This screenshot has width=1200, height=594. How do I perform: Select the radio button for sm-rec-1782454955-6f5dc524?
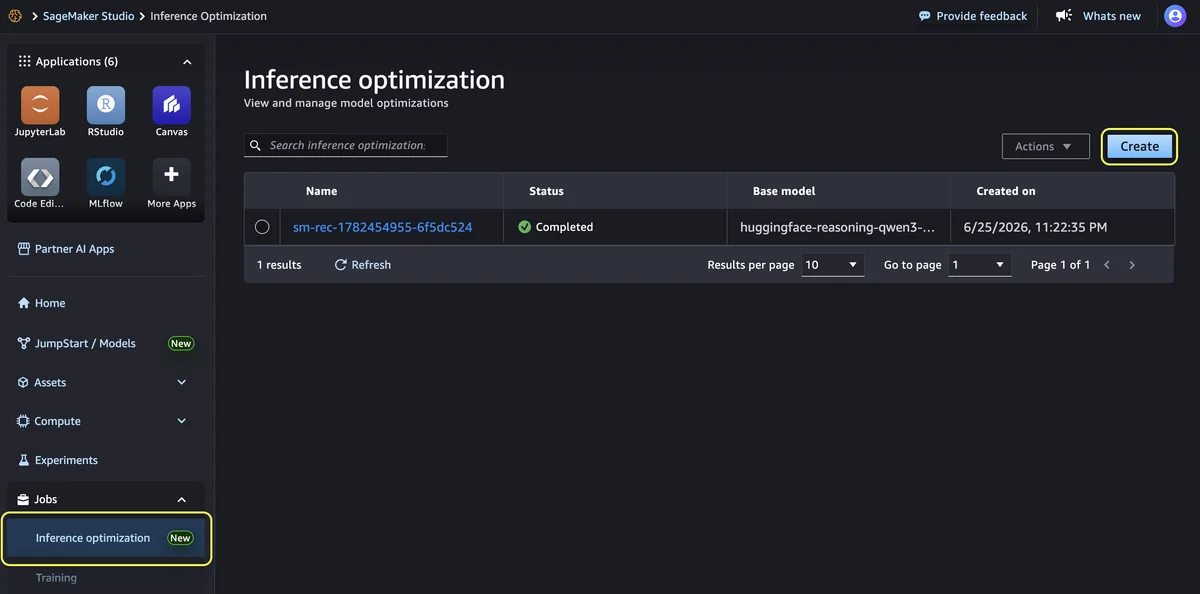262,227
